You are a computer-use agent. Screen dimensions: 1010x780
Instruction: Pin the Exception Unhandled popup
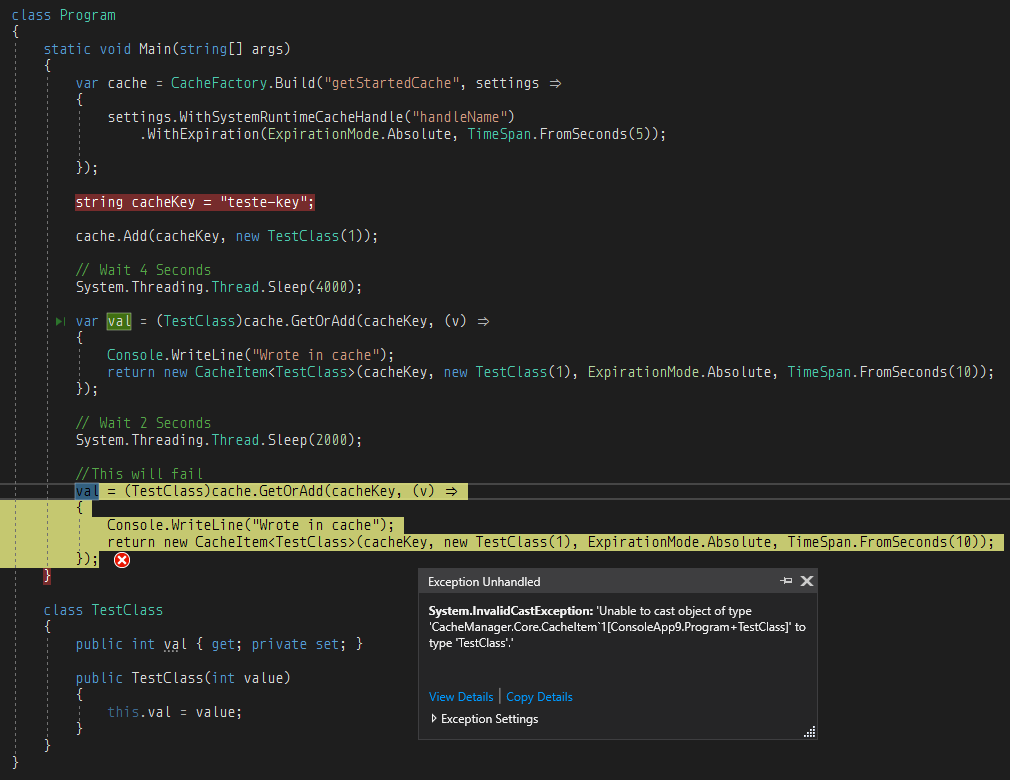(786, 581)
